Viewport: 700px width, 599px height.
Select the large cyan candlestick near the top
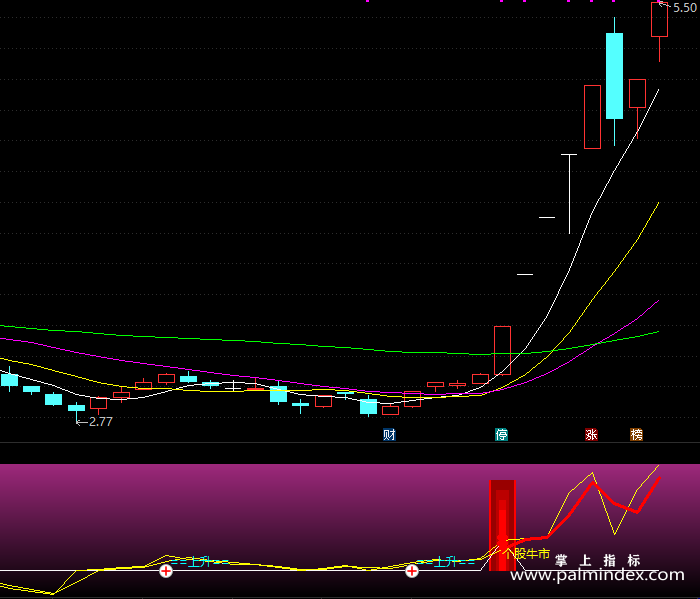pyautogui.click(x=614, y=76)
